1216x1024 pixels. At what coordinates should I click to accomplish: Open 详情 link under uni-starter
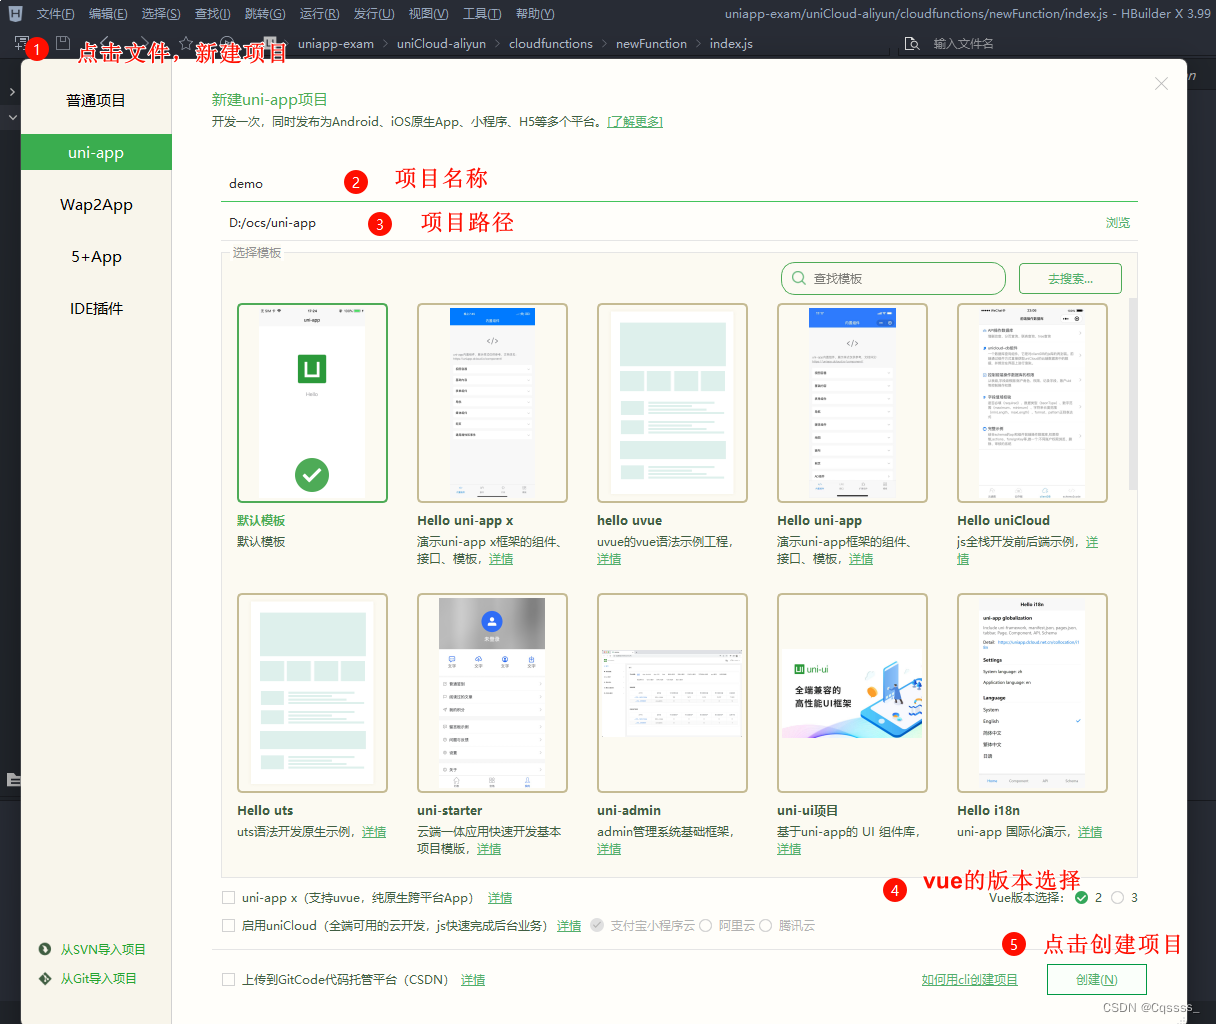pos(489,849)
